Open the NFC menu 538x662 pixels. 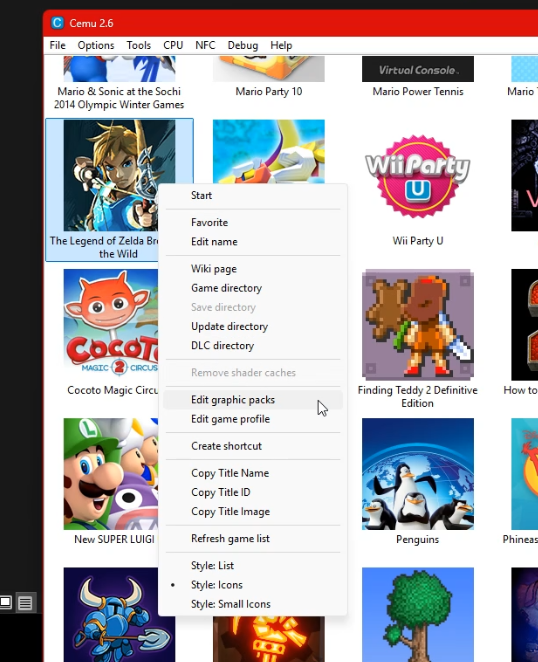[205, 45]
